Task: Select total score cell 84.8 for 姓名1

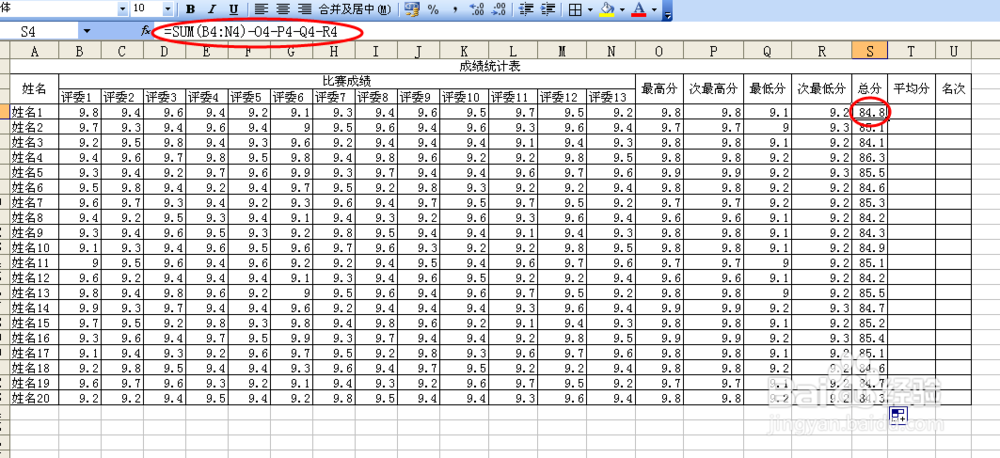Action: coord(870,112)
